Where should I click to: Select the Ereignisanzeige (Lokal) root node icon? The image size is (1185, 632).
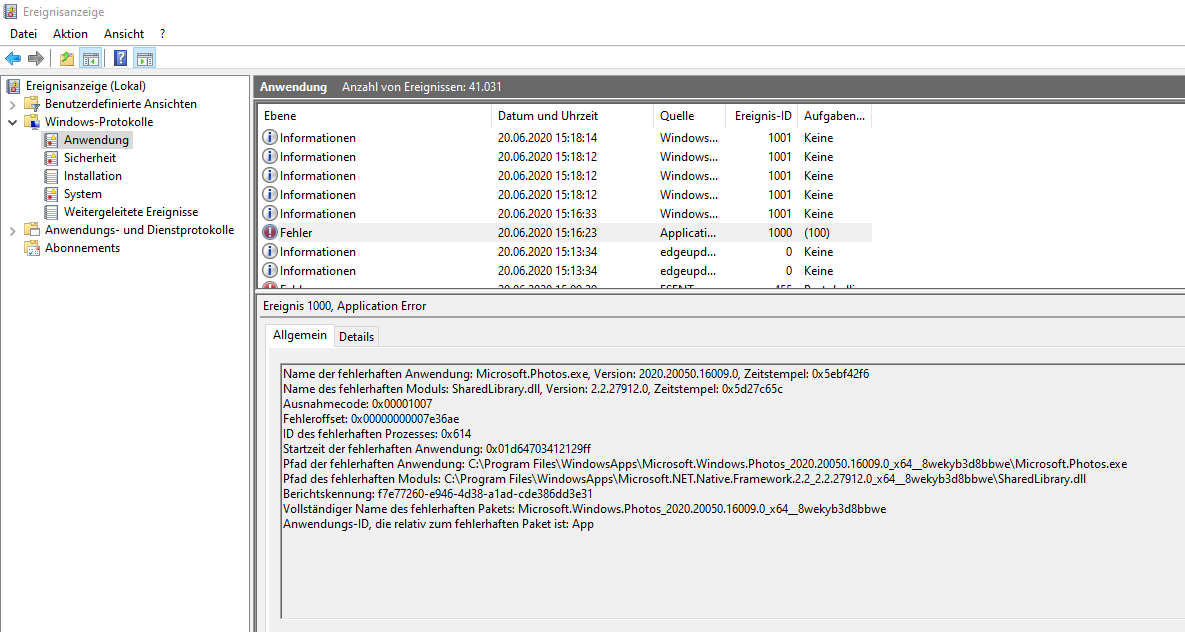click(13, 86)
